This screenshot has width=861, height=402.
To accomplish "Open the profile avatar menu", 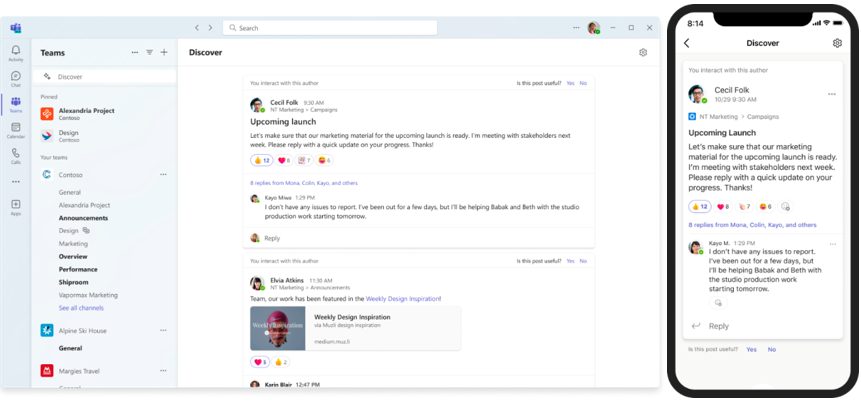I will pos(593,27).
